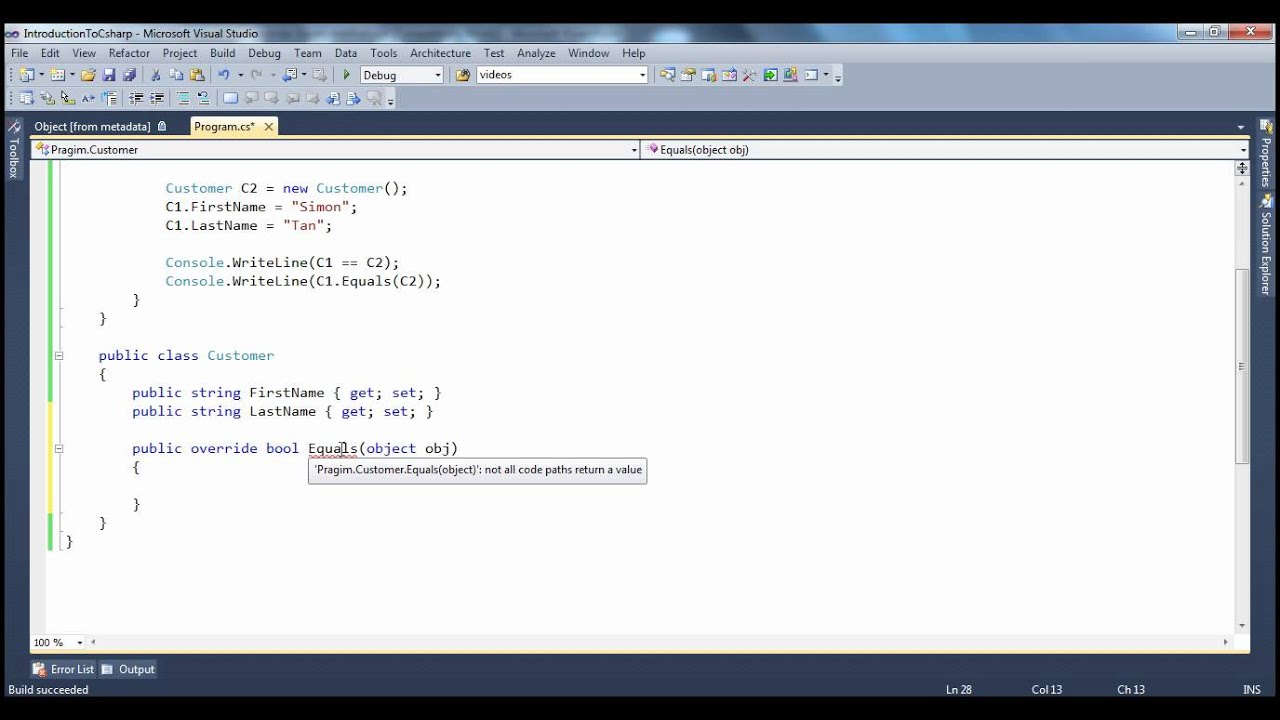Open Solution Explorer from toolbar icon
The width and height of the screenshot is (1280, 720).
[x=667, y=75]
